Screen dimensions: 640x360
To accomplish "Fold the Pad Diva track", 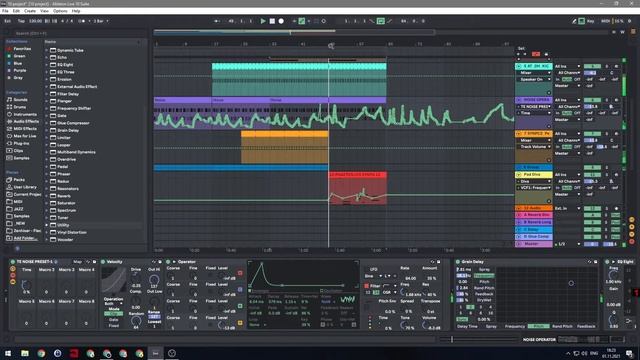I will 519,174.
